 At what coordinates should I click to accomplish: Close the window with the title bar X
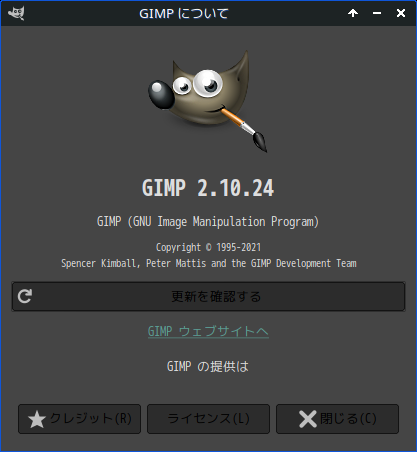[401, 13]
